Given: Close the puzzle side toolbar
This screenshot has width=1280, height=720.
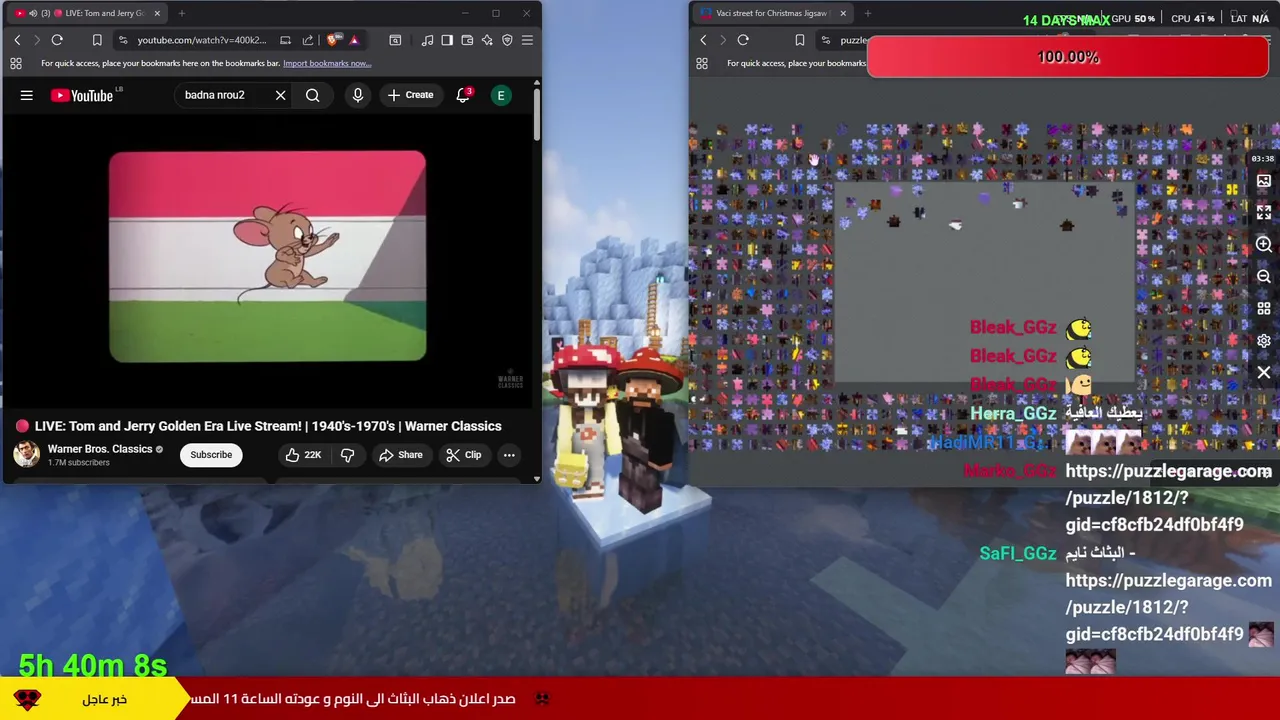Looking at the screenshot, I should coord(1264,373).
